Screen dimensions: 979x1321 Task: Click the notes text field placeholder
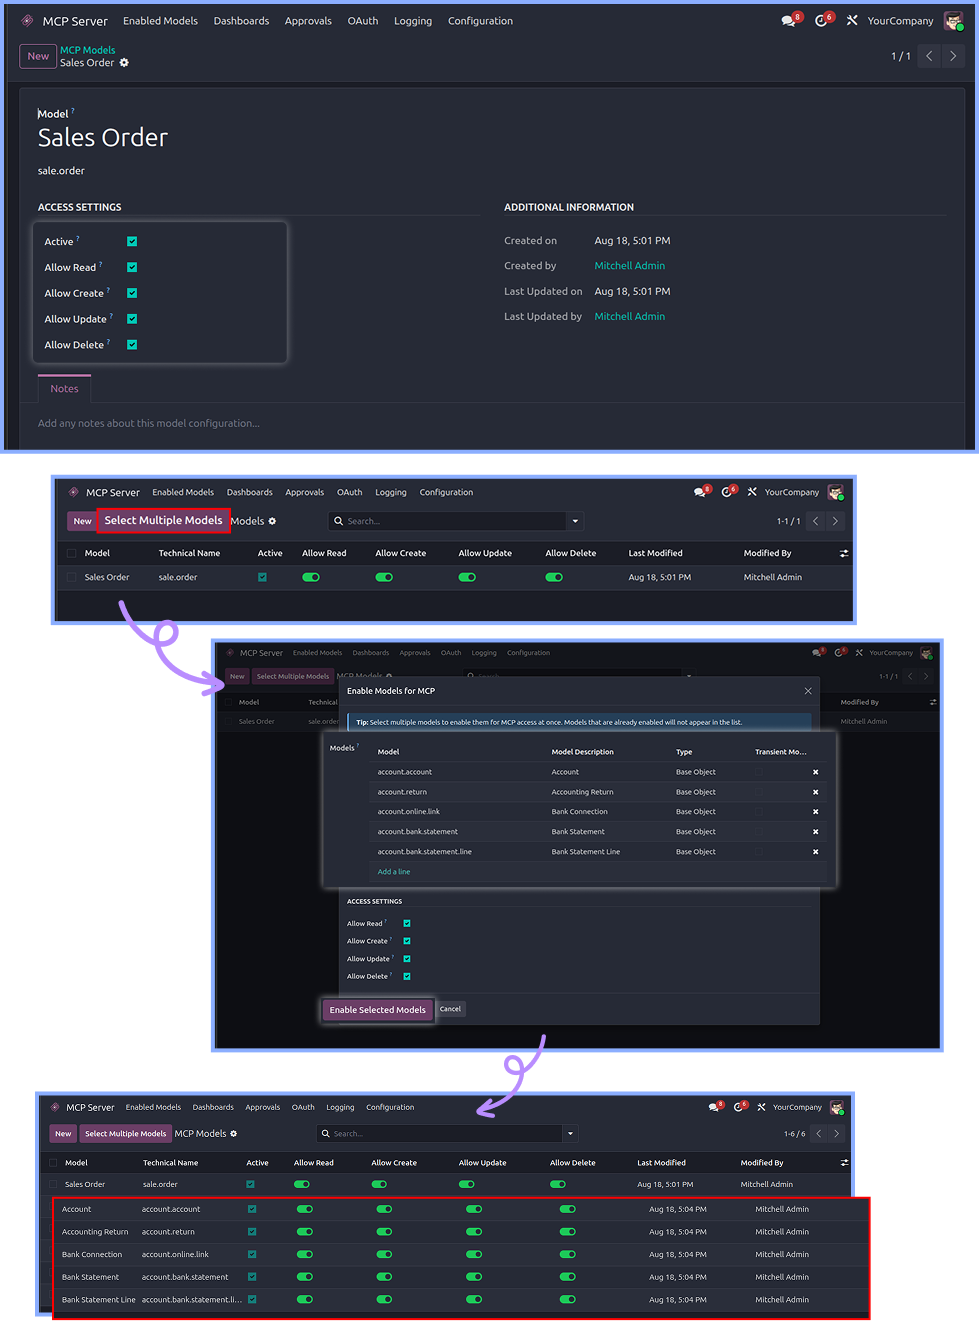pos(149,424)
